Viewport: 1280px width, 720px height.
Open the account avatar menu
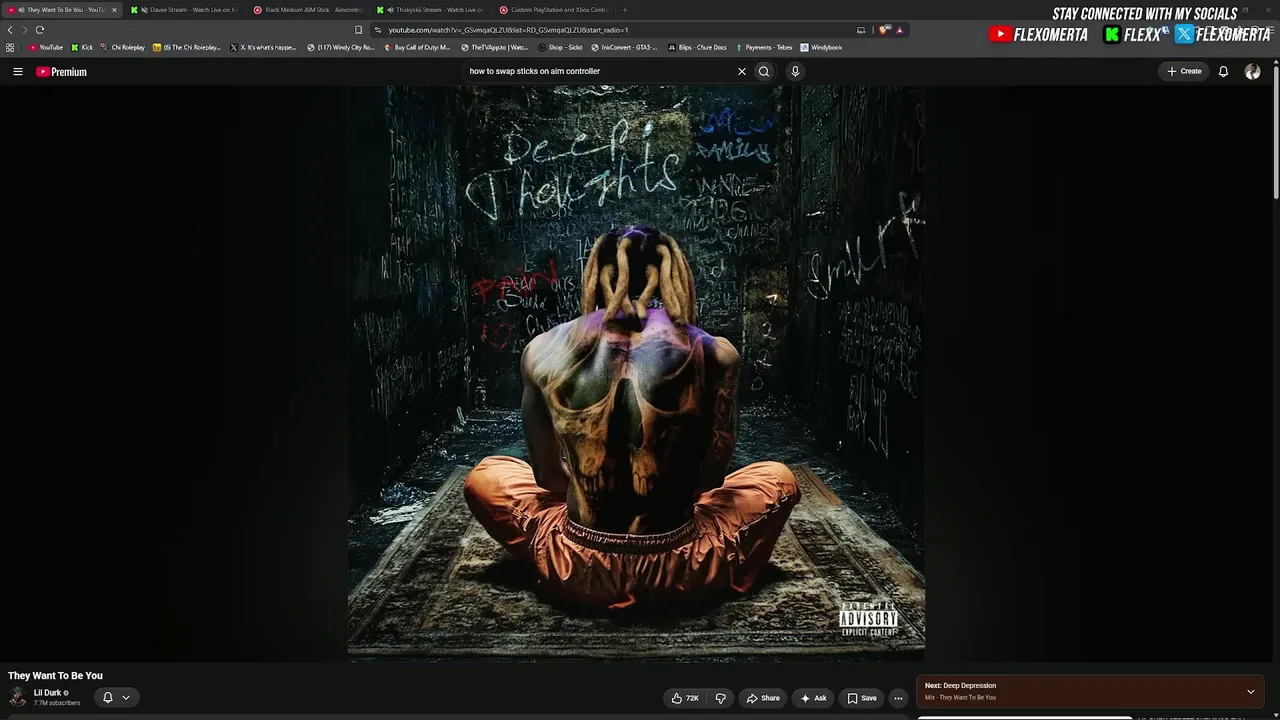click(x=1252, y=72)
